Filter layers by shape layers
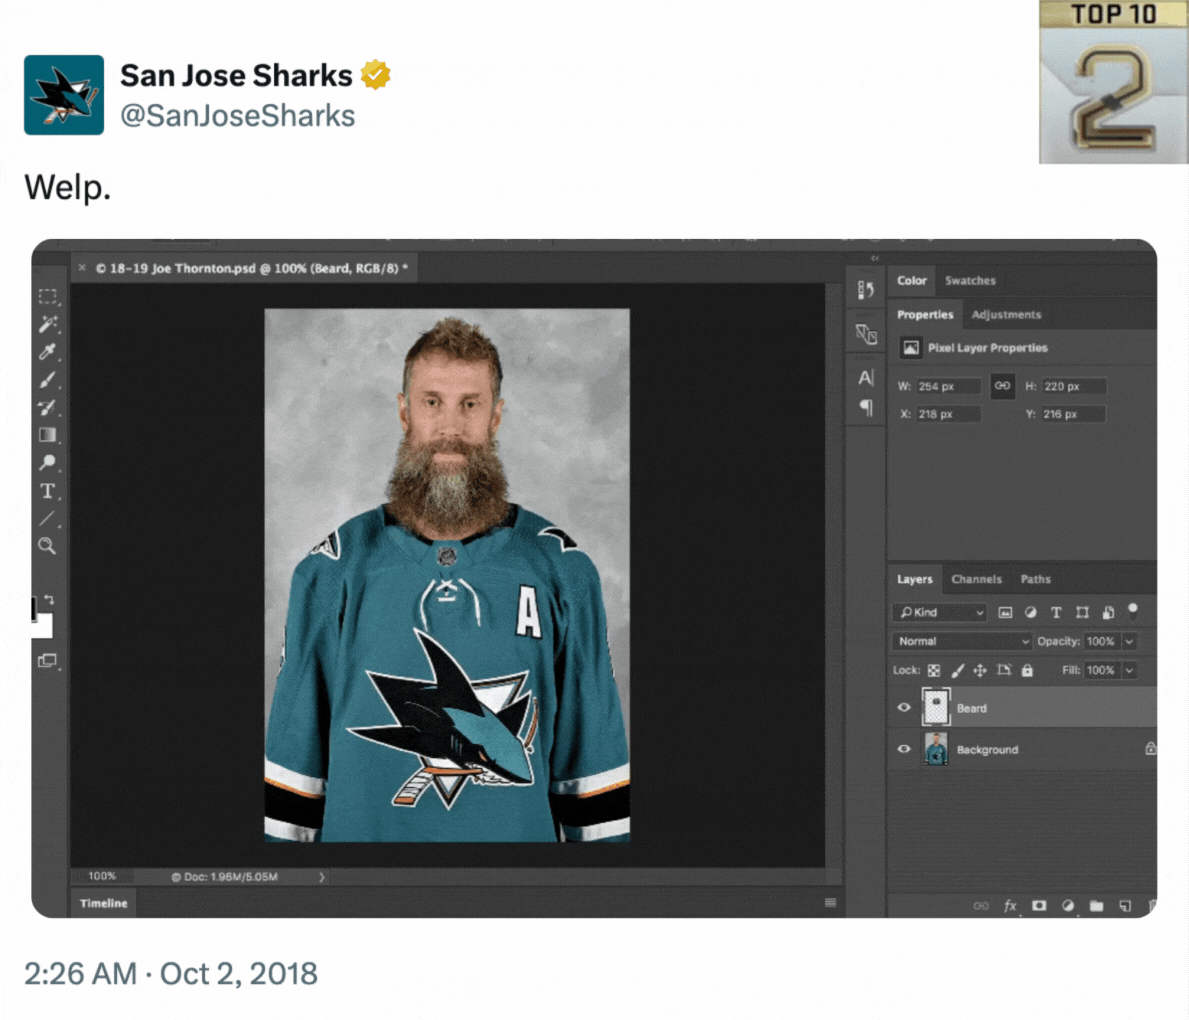Viewport: 1189px width, 1020px height. click(x=1082, y=613)
